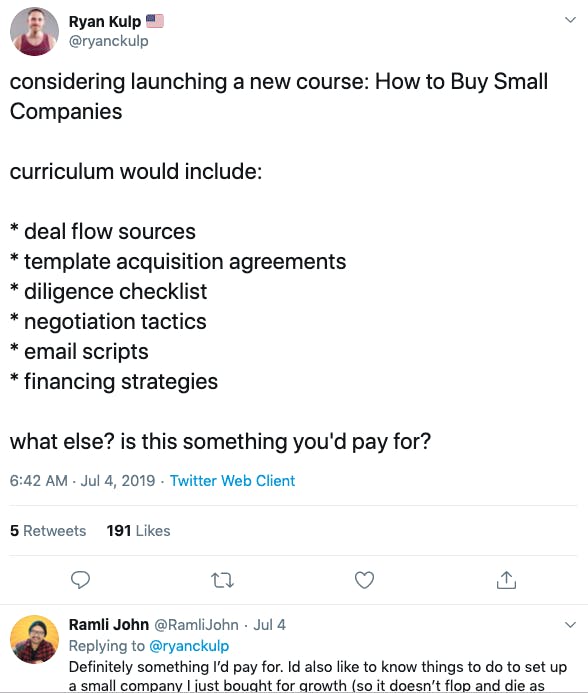588x693 pixels.
Task: View the 5 Retweets list
Action: 48,530
